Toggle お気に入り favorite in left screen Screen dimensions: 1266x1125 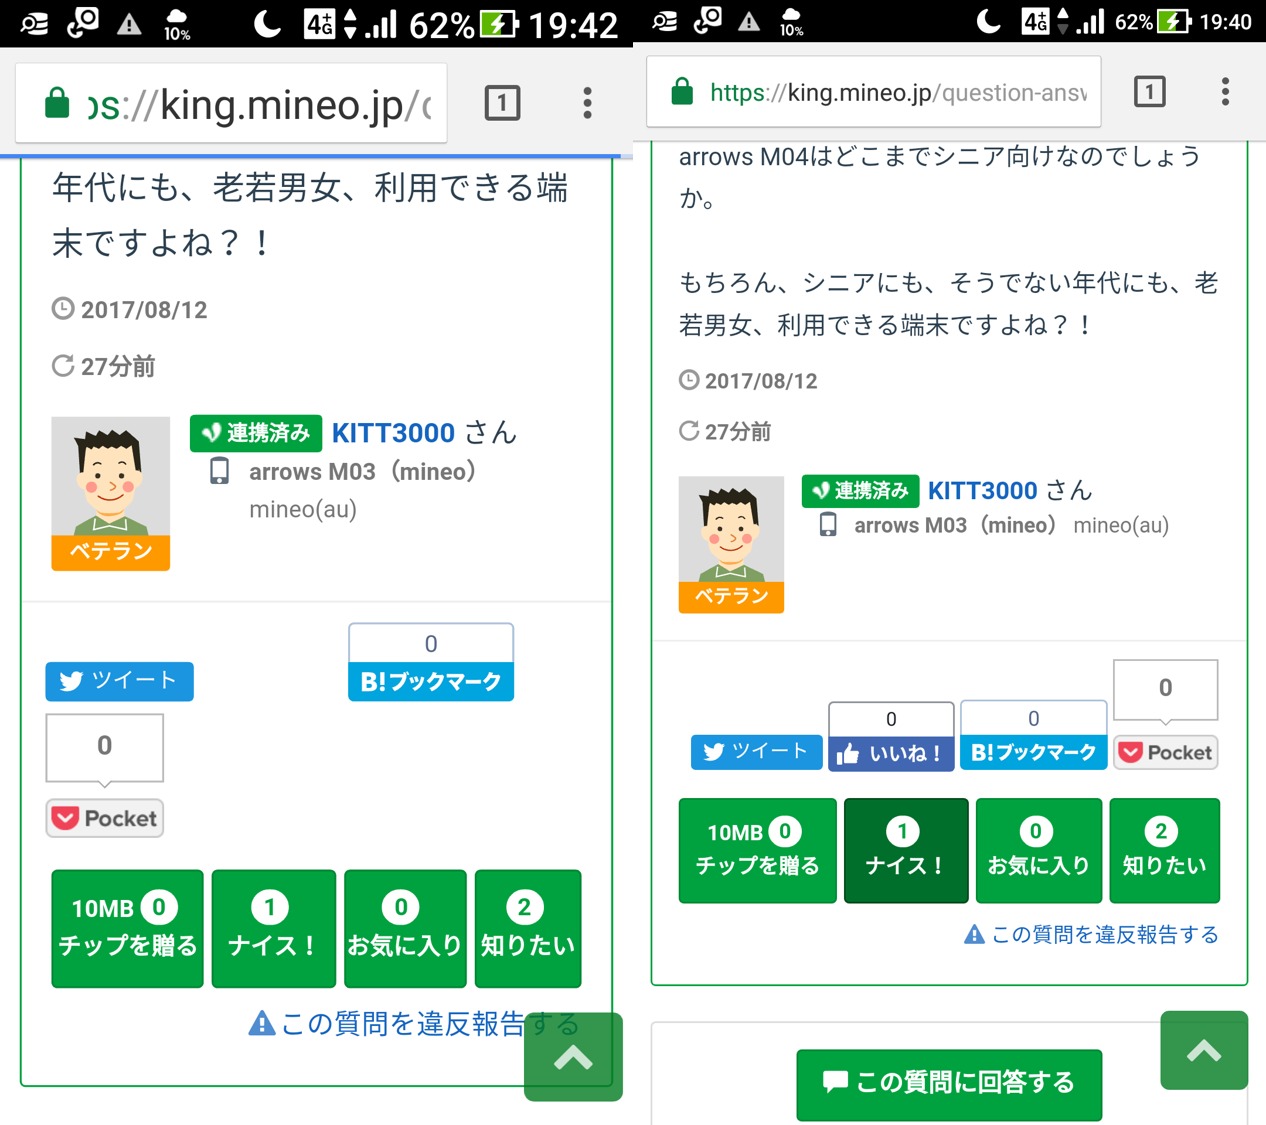click(x=404, y=928)
